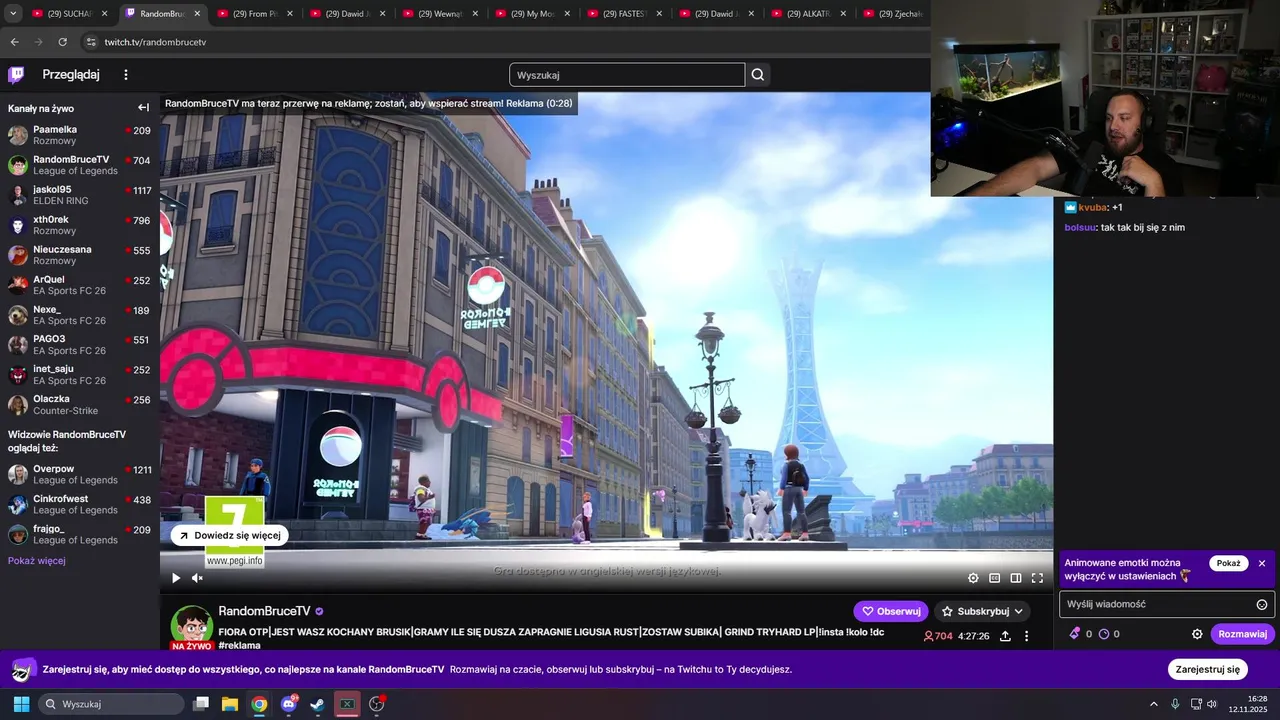
Task: Click RandomBruceTV channel avatar below video
Action: coord(191,627)
